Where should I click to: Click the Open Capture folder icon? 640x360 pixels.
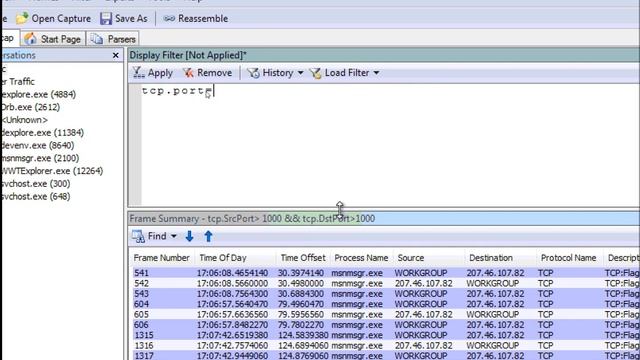(x=22, y=18)
